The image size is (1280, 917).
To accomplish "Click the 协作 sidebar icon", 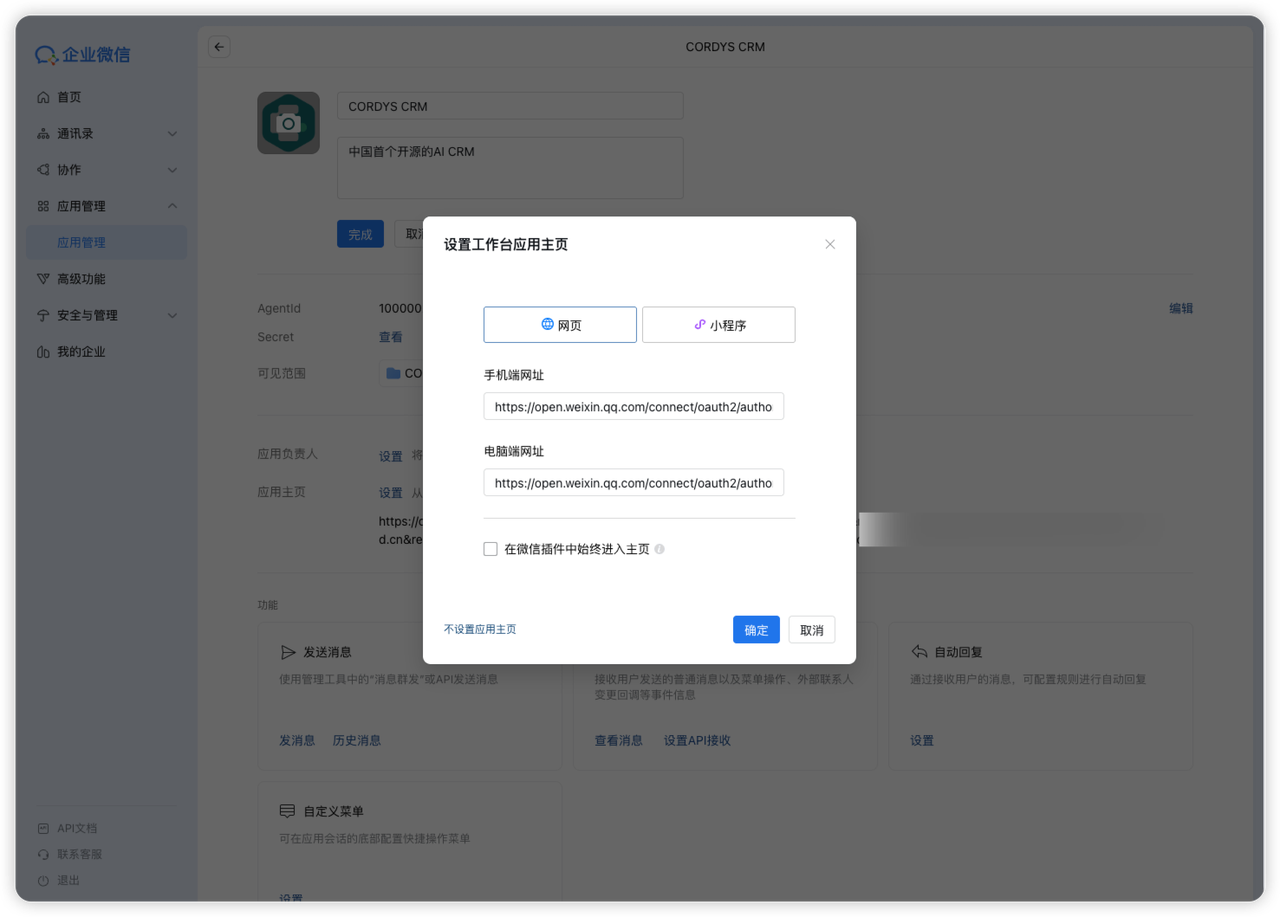I will click(x=43, y=170).
